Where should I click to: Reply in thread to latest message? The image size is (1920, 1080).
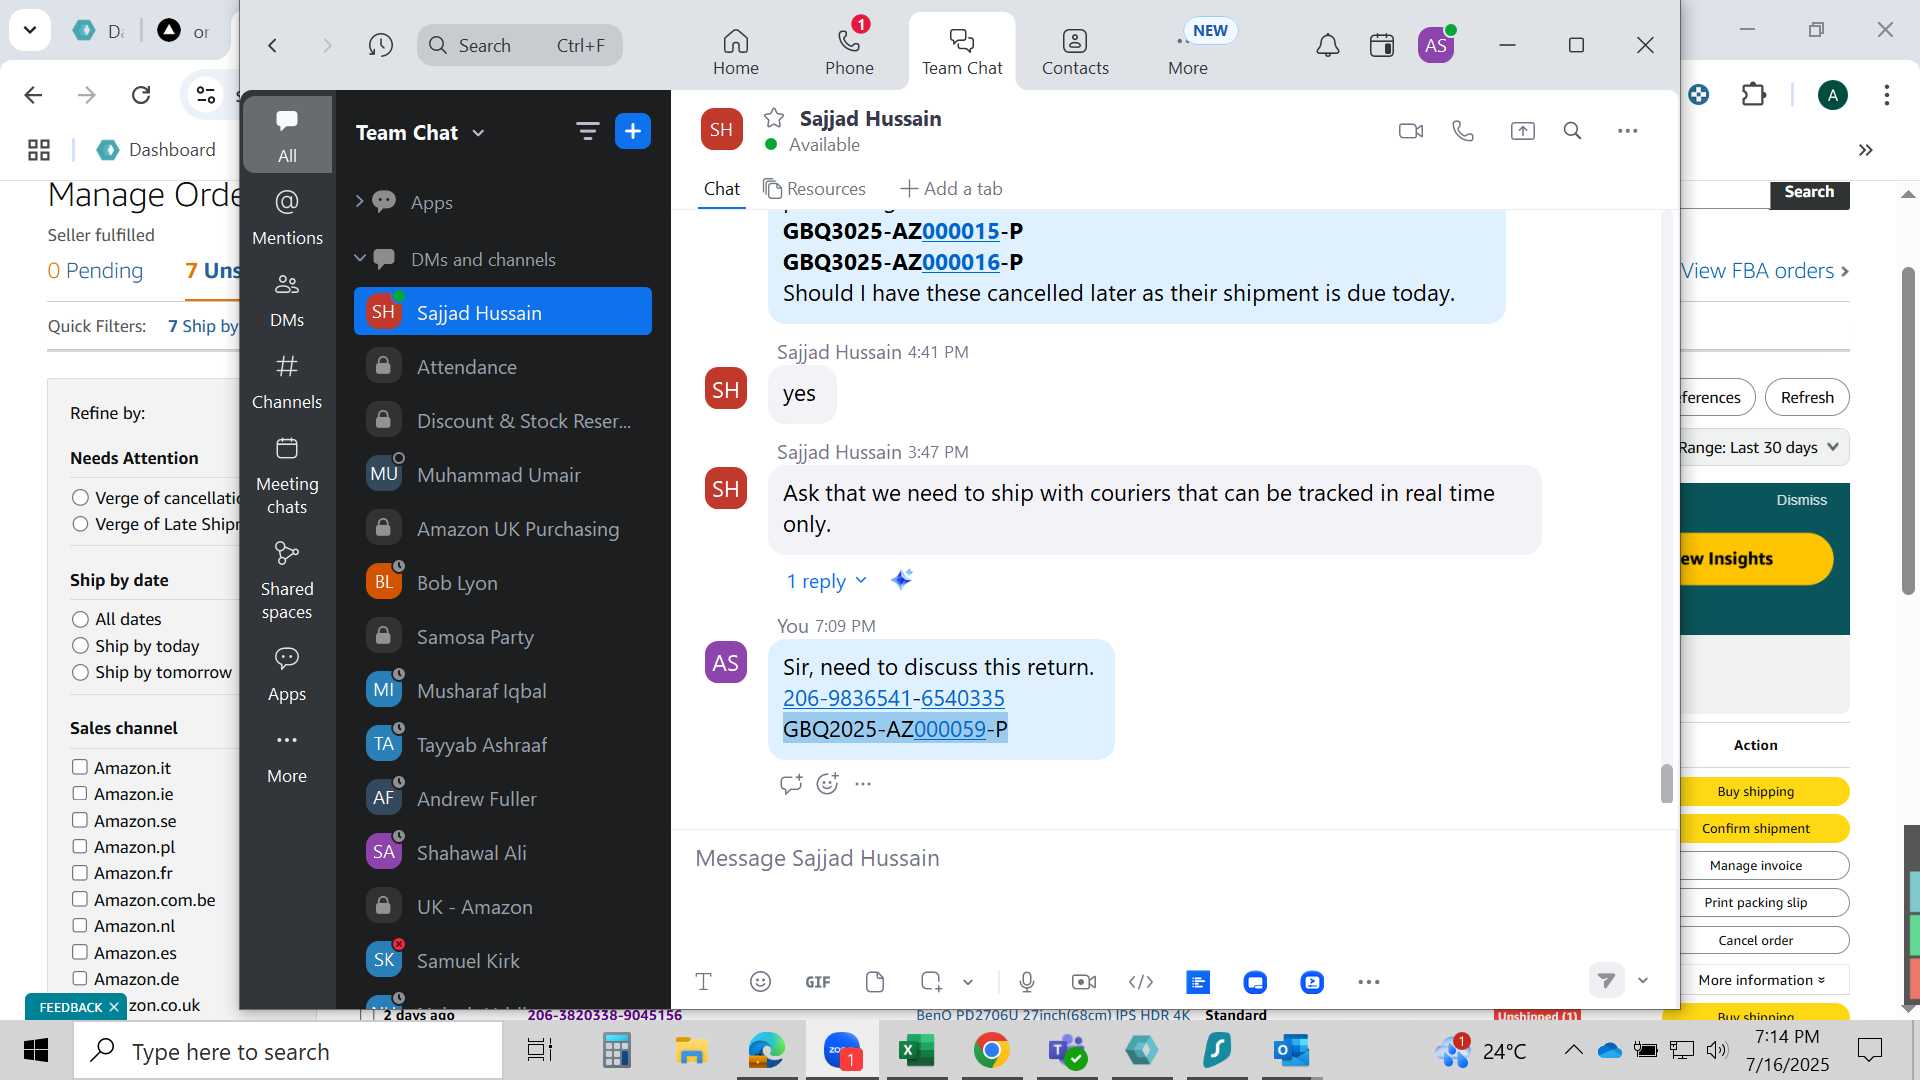point(790,784)
